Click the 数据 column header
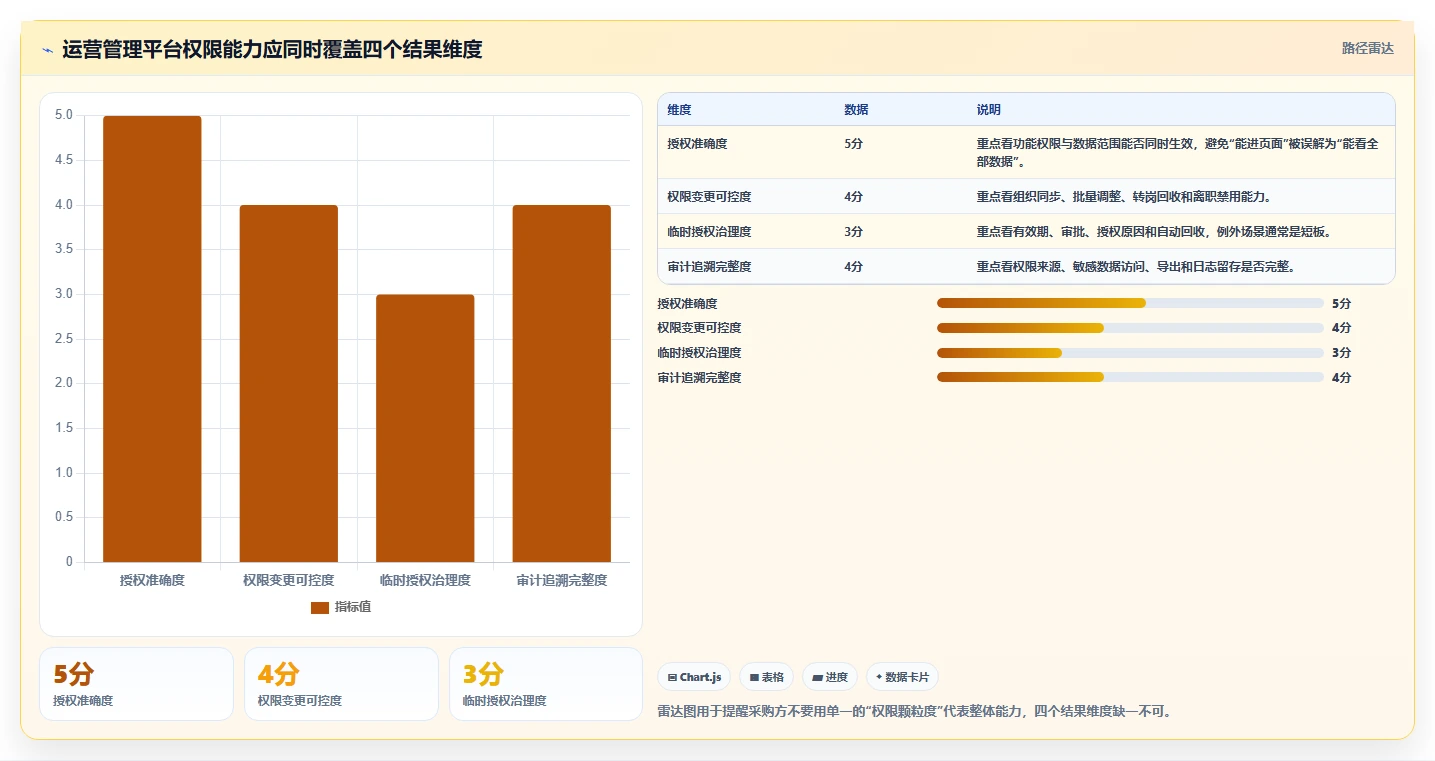The height and width of the screenshot is (761, 1435). pos(856,110)
